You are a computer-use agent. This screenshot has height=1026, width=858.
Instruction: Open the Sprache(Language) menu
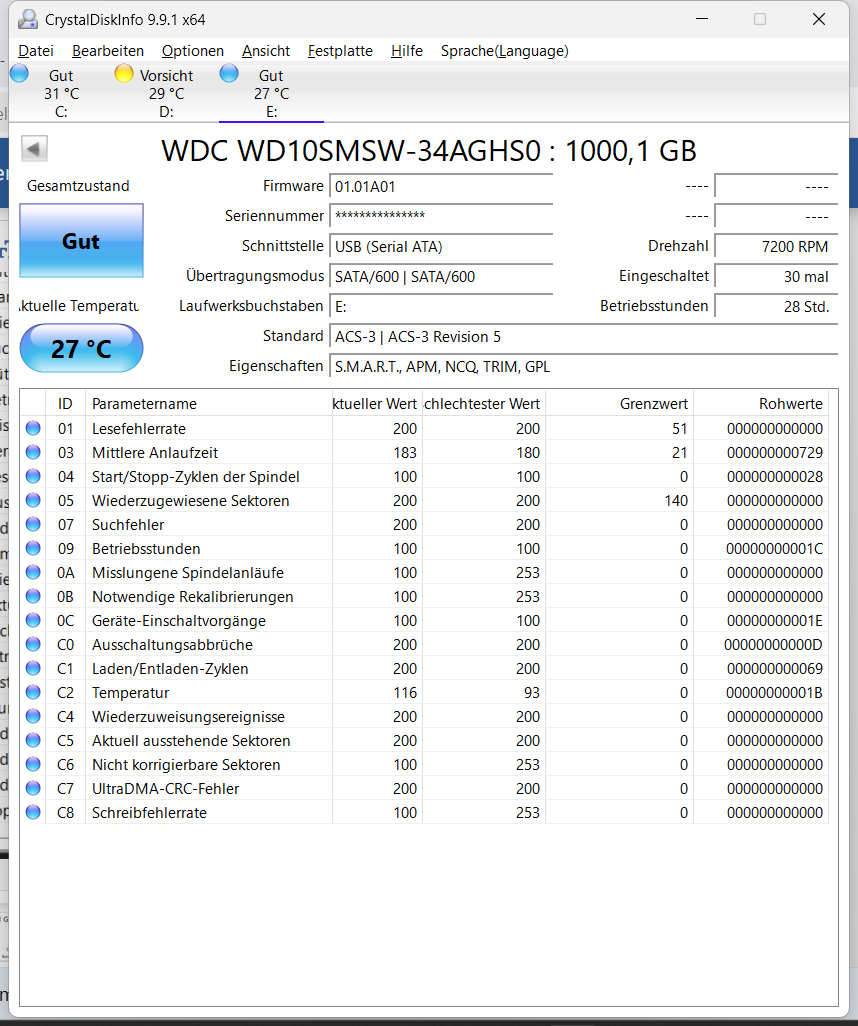505,51
